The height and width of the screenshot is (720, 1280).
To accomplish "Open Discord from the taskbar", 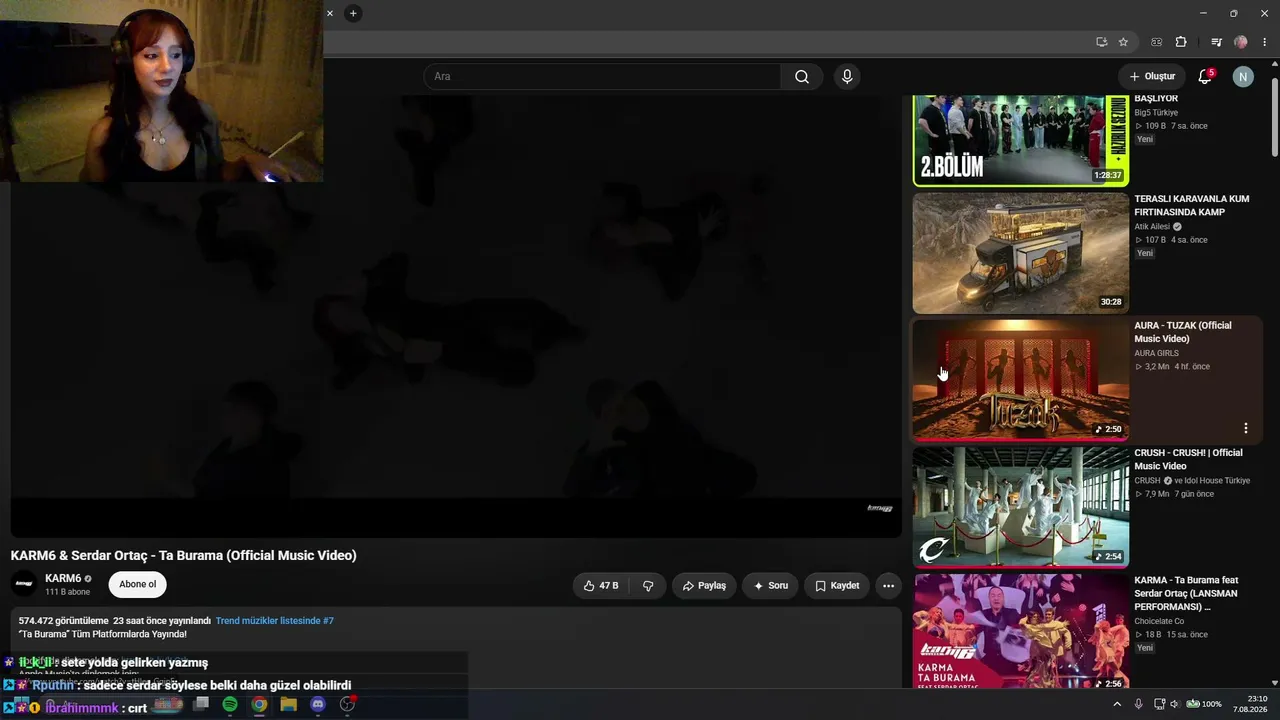I will [x=318, y=705].
